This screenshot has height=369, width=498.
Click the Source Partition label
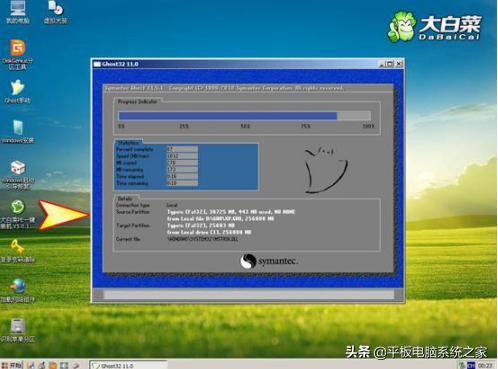click(133, 212)
